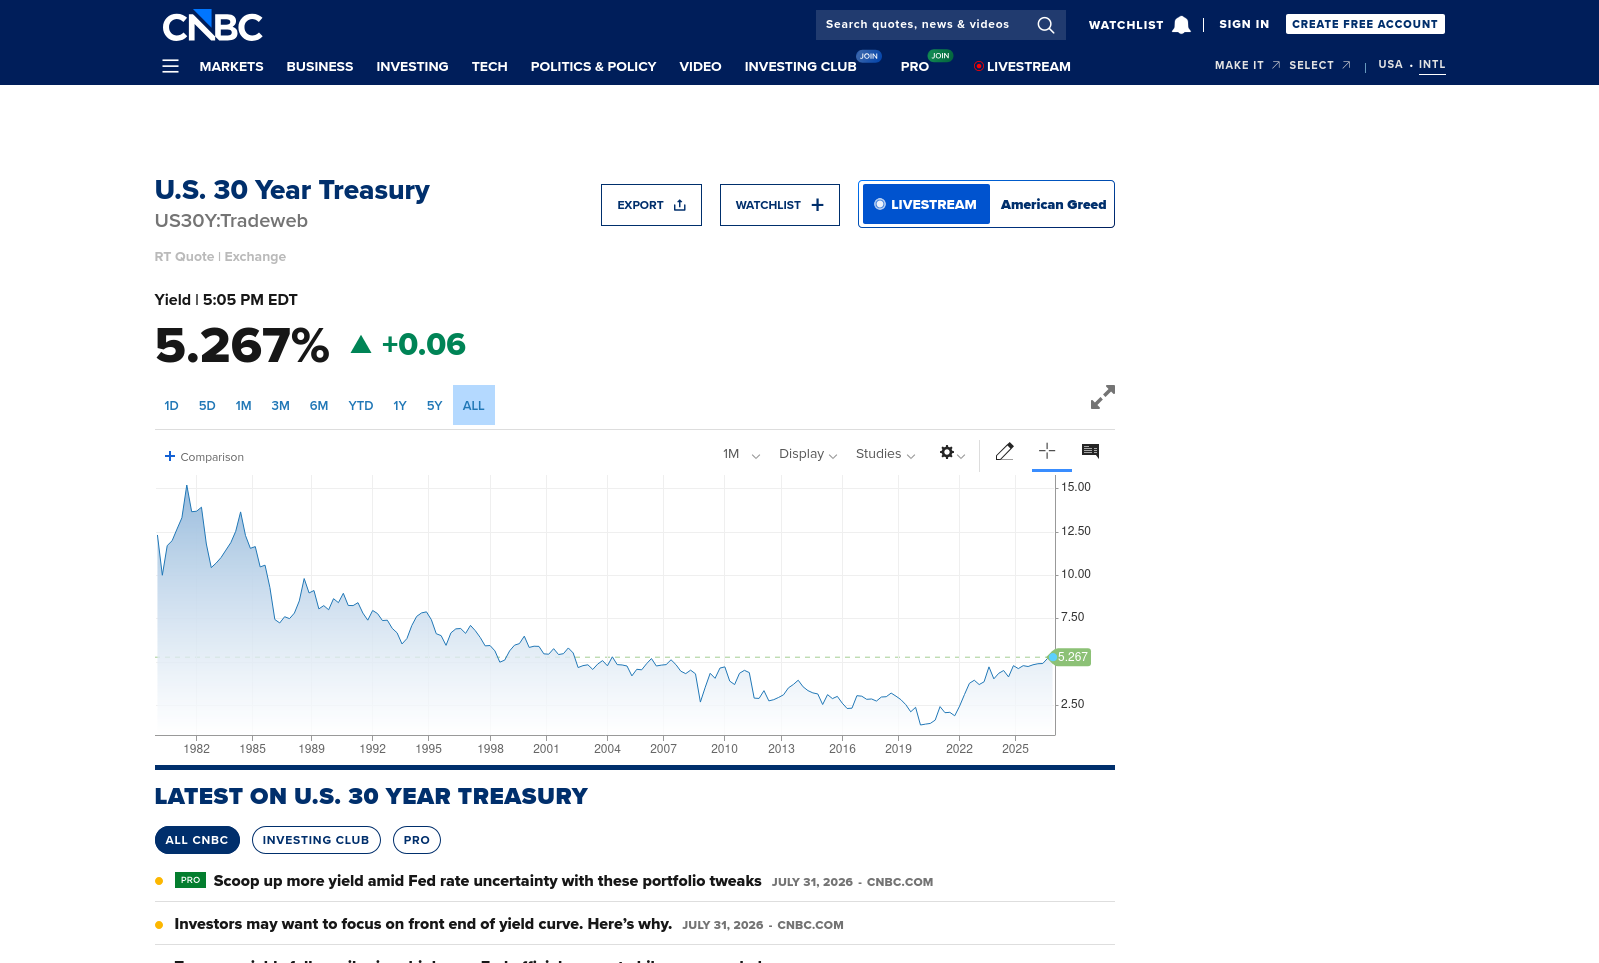The width and height of the screenshot is (1599, 963).
Task: Select the chart drawing pencil tool
Action: [1005, 452]
